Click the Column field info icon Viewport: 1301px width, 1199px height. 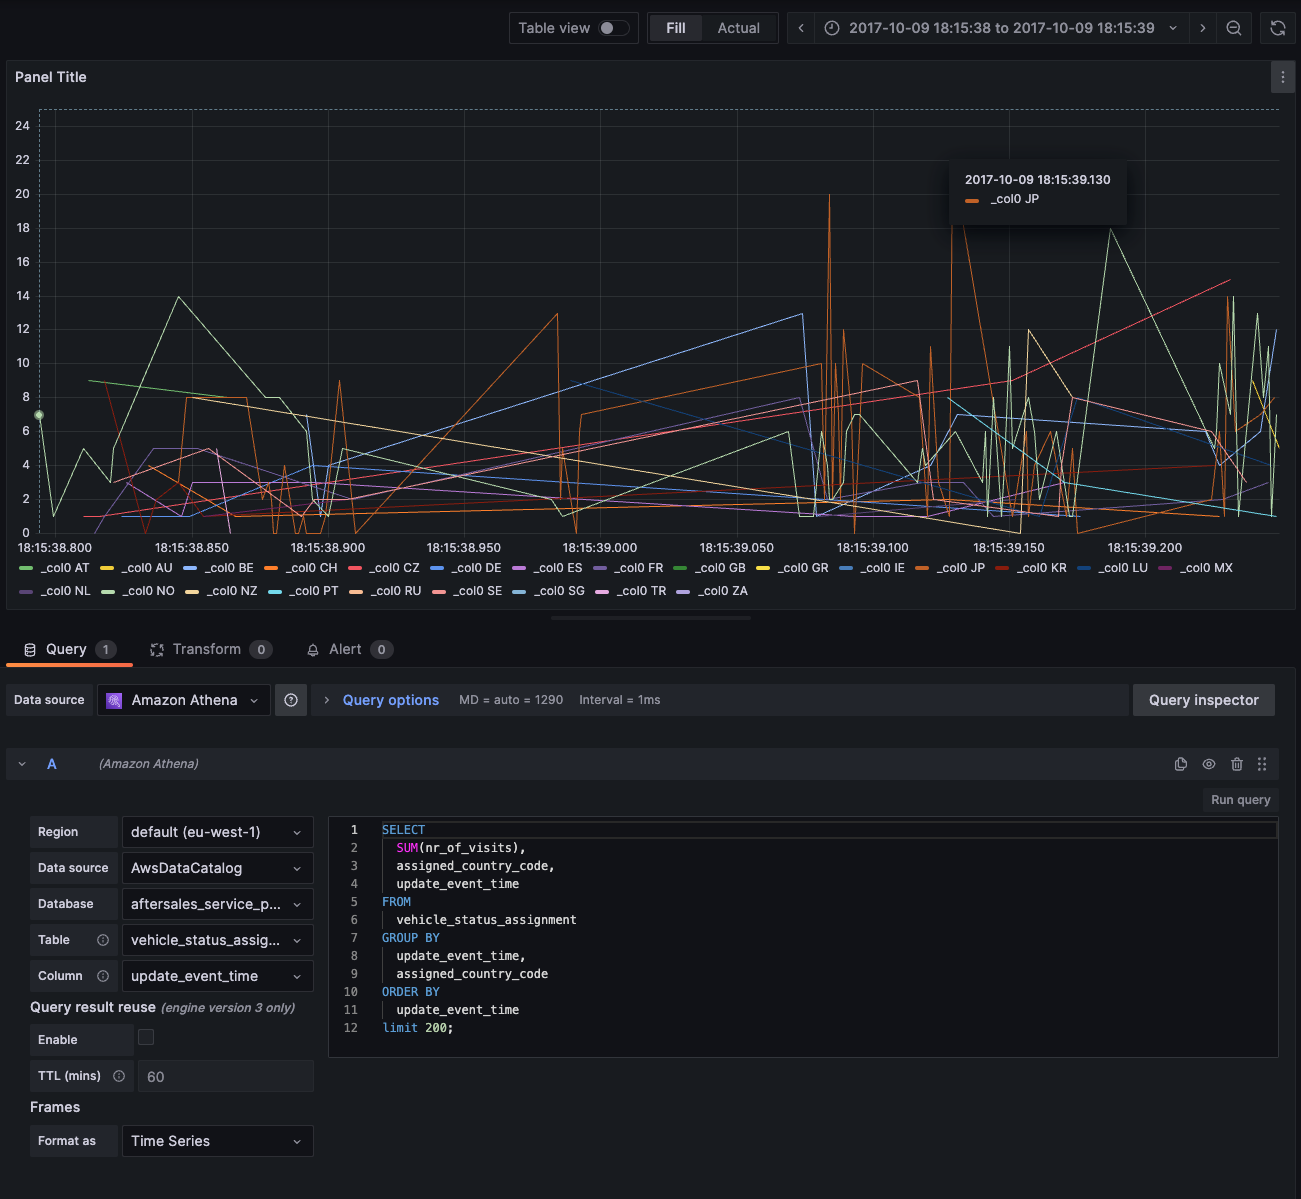[x=102, y=976]
